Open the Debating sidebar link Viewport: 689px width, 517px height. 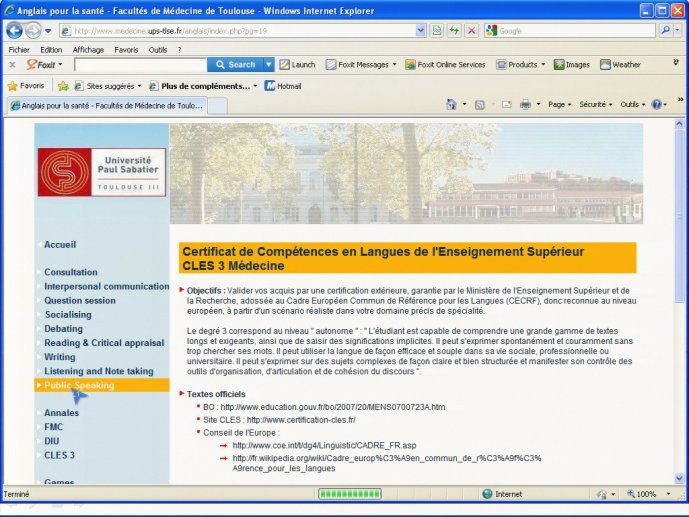coord(63,329)
